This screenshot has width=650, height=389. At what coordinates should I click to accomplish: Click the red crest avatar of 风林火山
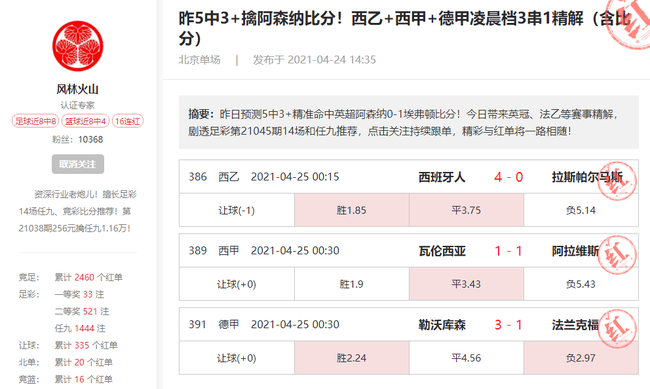point(78,46)
